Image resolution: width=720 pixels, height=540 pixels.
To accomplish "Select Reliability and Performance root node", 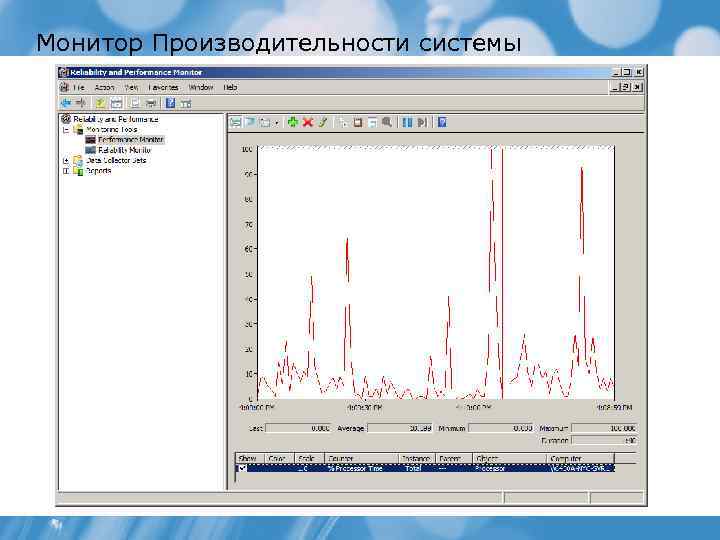I will coord(116,119).
